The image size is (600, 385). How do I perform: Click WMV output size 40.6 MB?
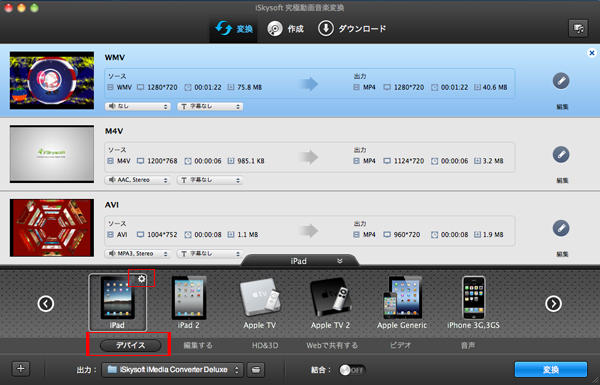pos(495,87)
